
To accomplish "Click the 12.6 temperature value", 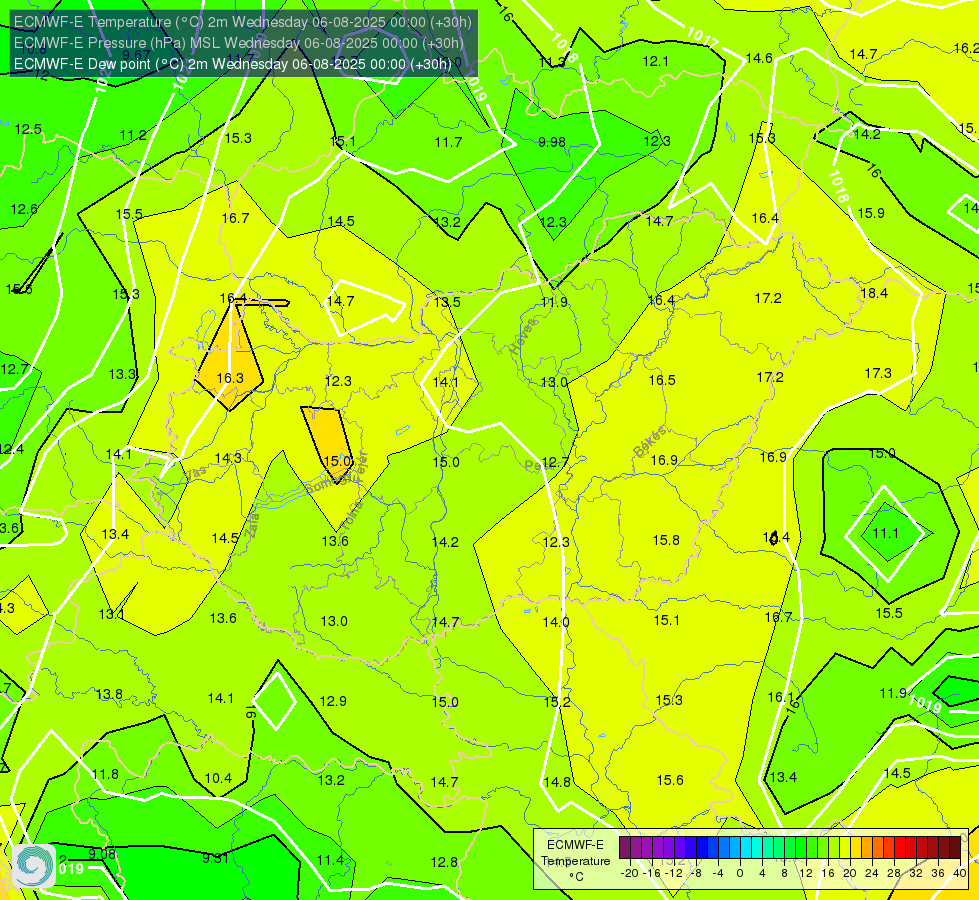I will 24,209.
